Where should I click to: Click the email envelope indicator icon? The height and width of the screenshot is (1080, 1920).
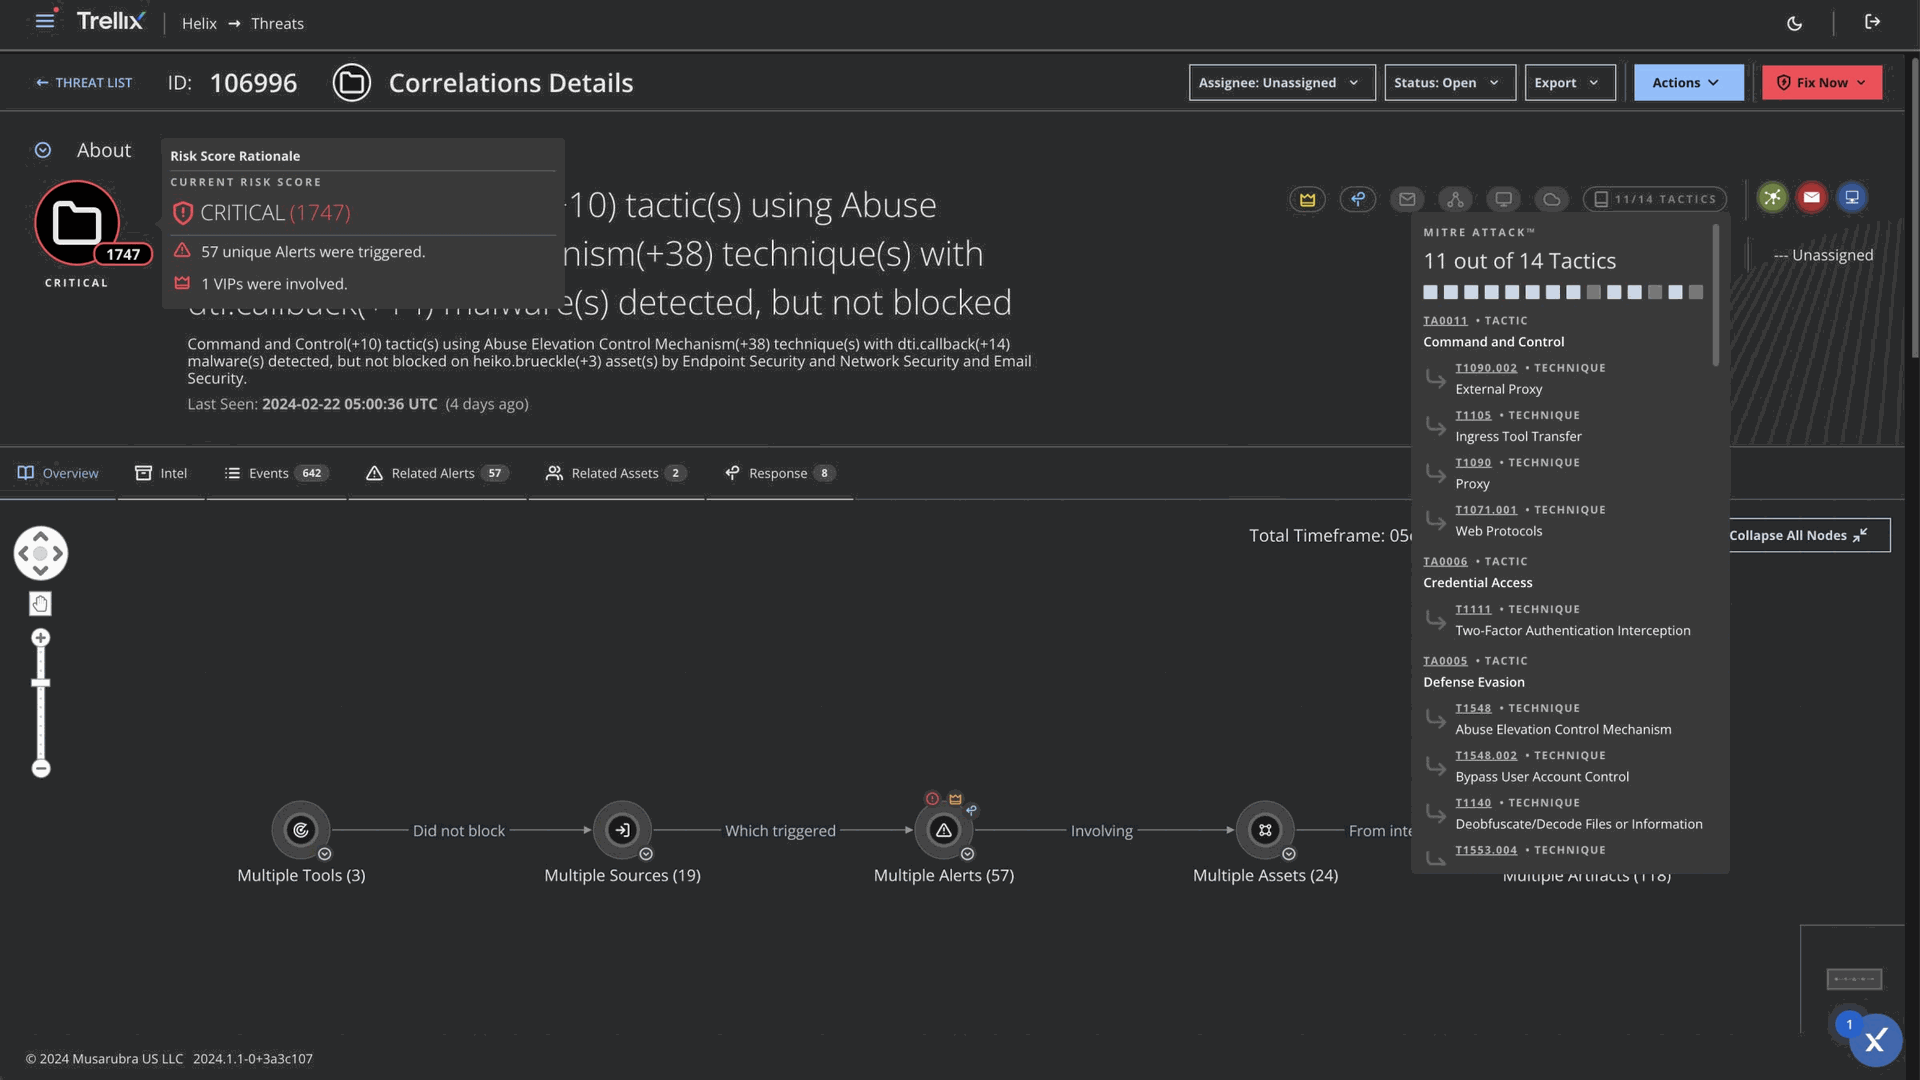(x=1406, y=199)
